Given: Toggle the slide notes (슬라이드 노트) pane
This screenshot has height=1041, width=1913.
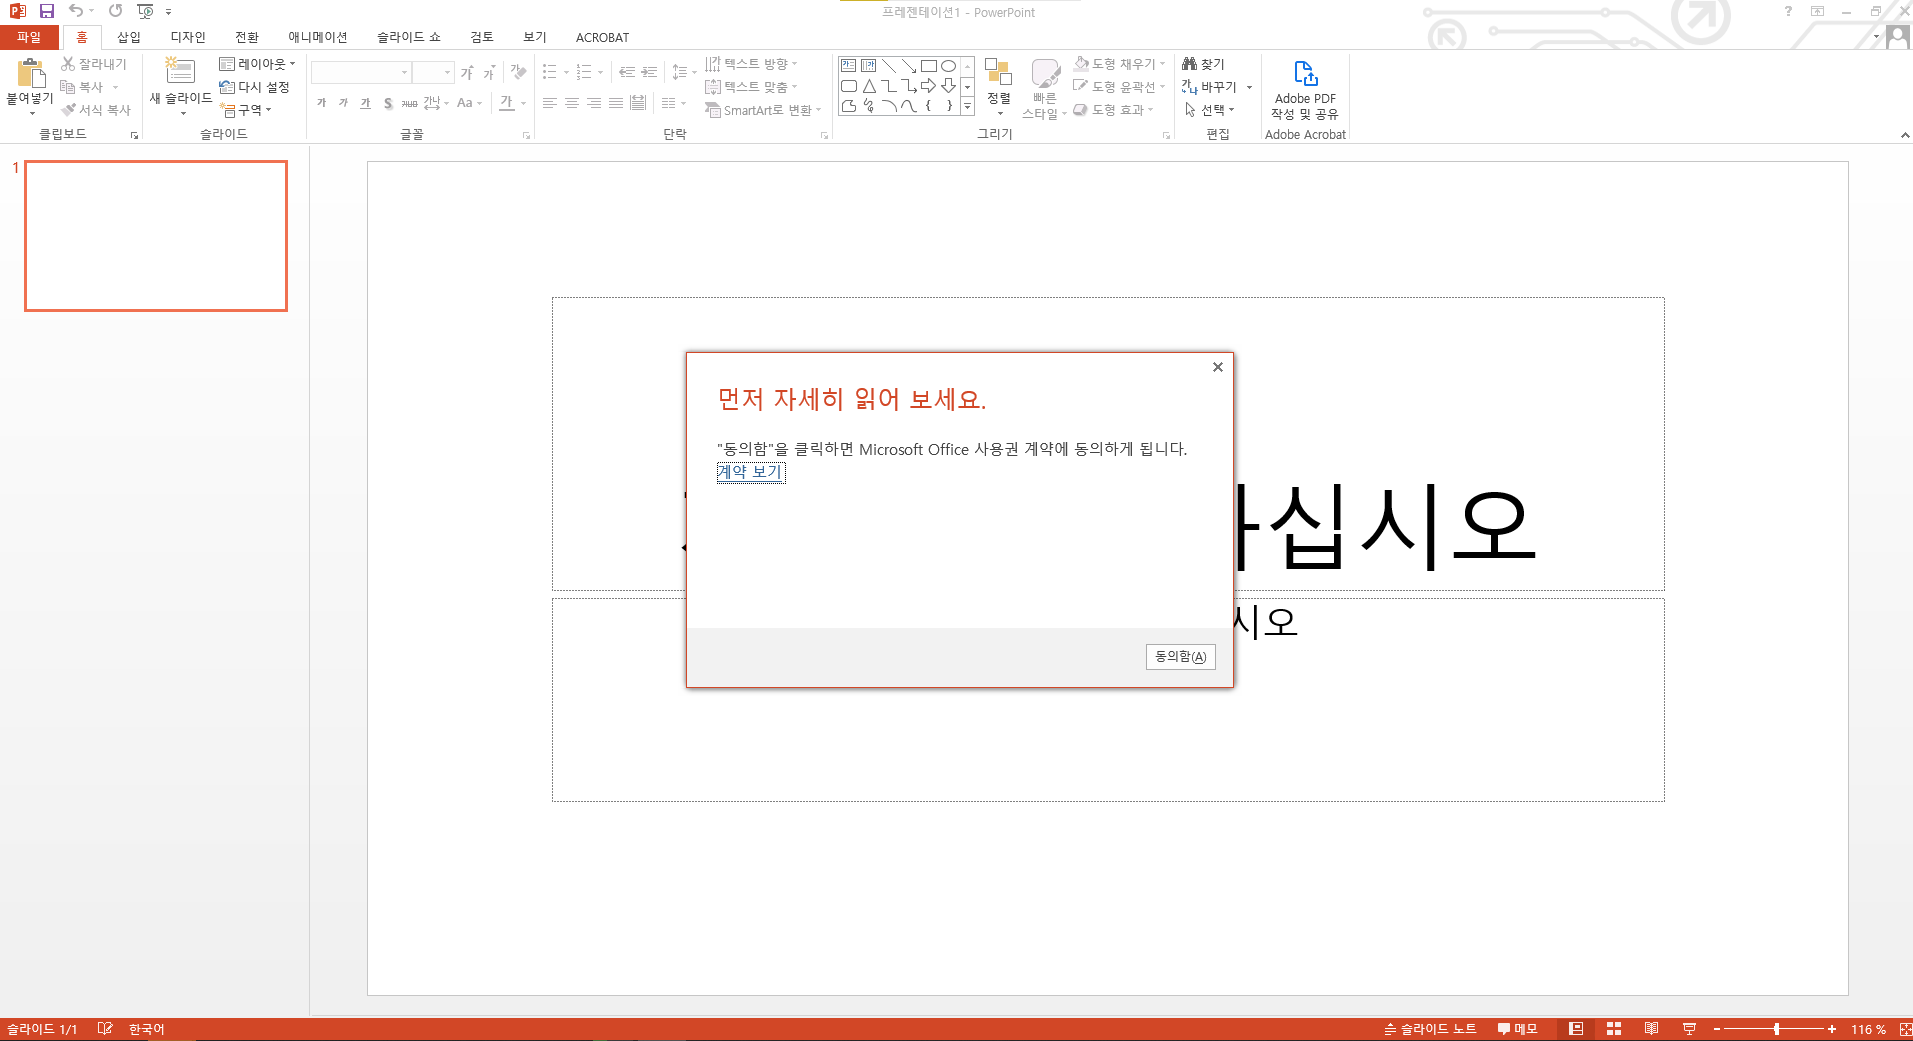Looking at the screenshot, I should coord(1430,1029).
